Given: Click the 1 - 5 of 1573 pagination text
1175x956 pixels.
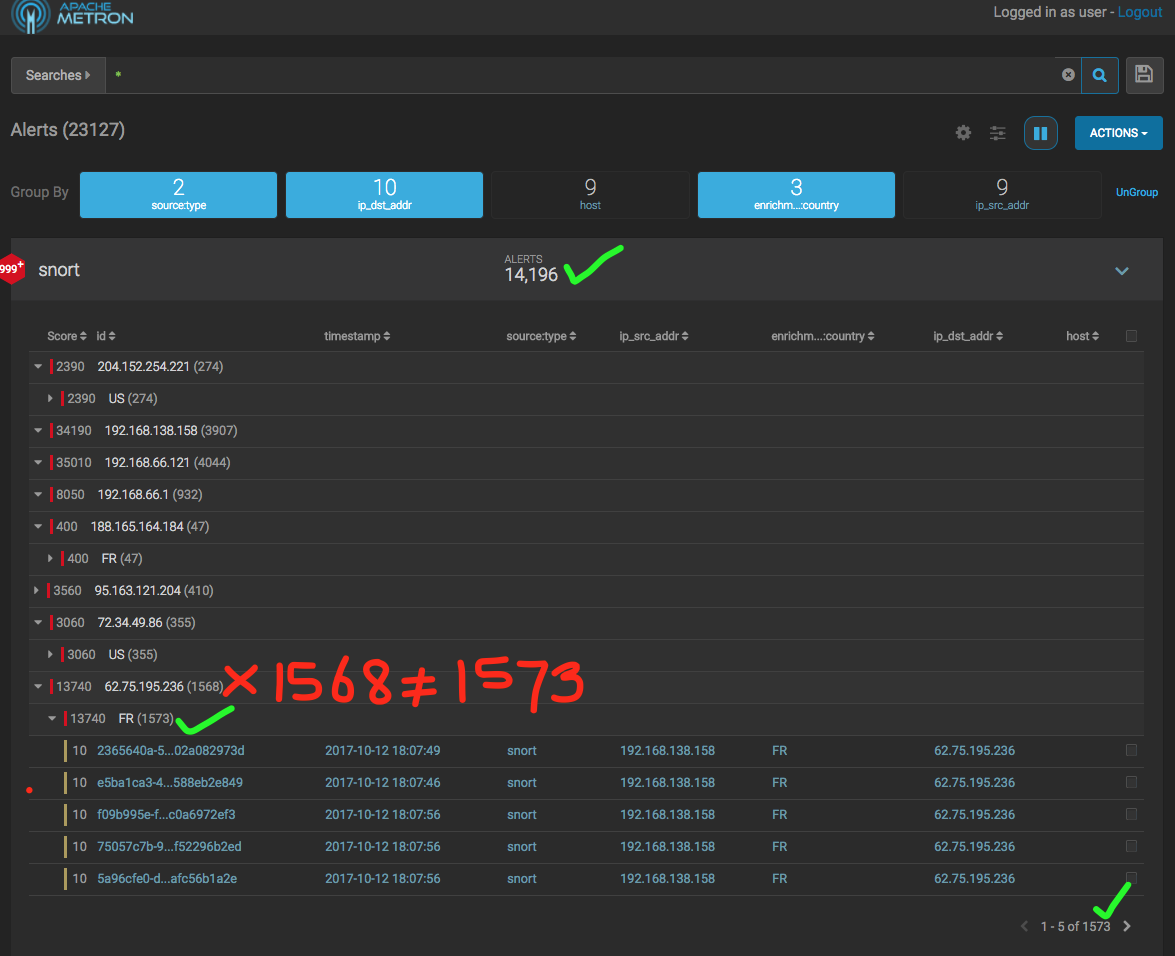Looking at the screenshot, I should (1075, 927).
